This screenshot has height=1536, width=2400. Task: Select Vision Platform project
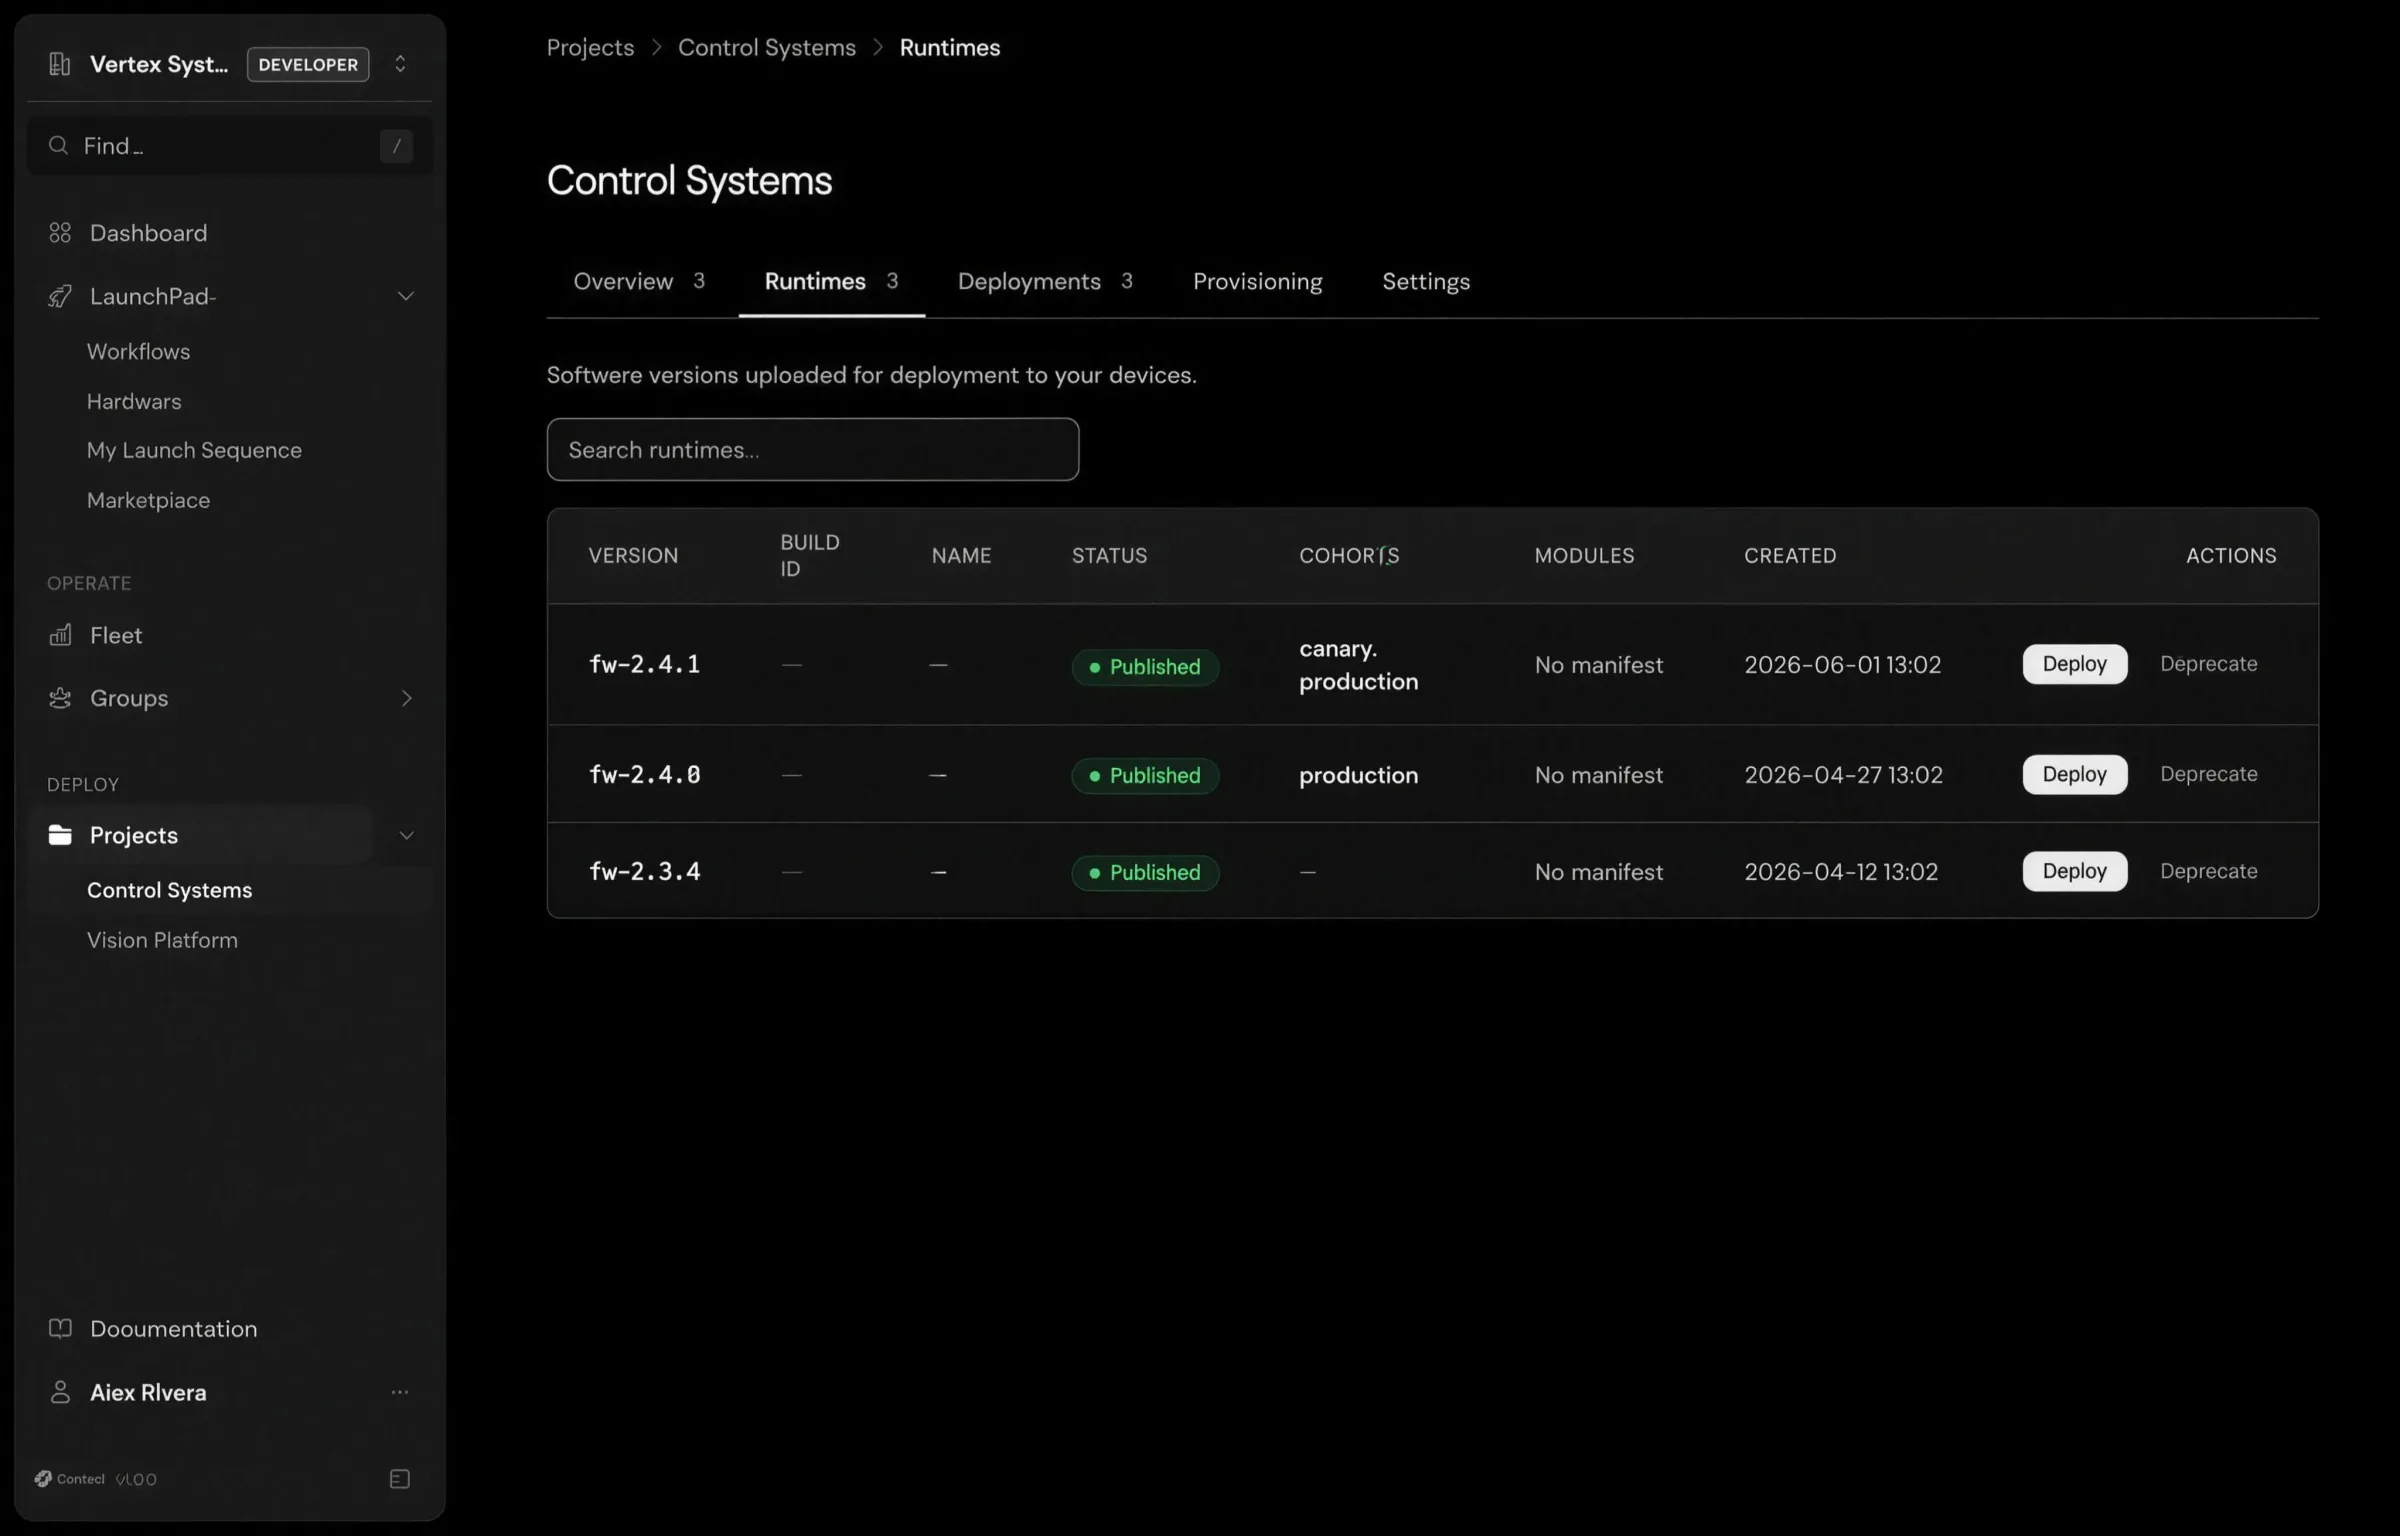tap(162, 940)
